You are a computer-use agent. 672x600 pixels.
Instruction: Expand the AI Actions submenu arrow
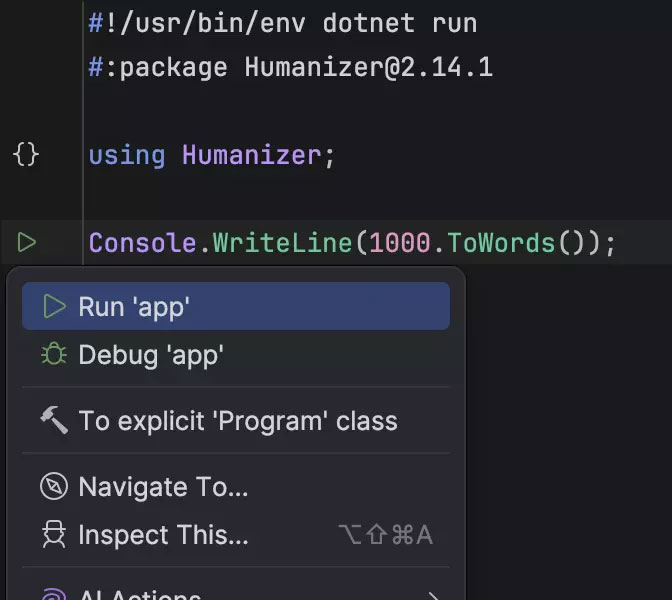(433, 594)
